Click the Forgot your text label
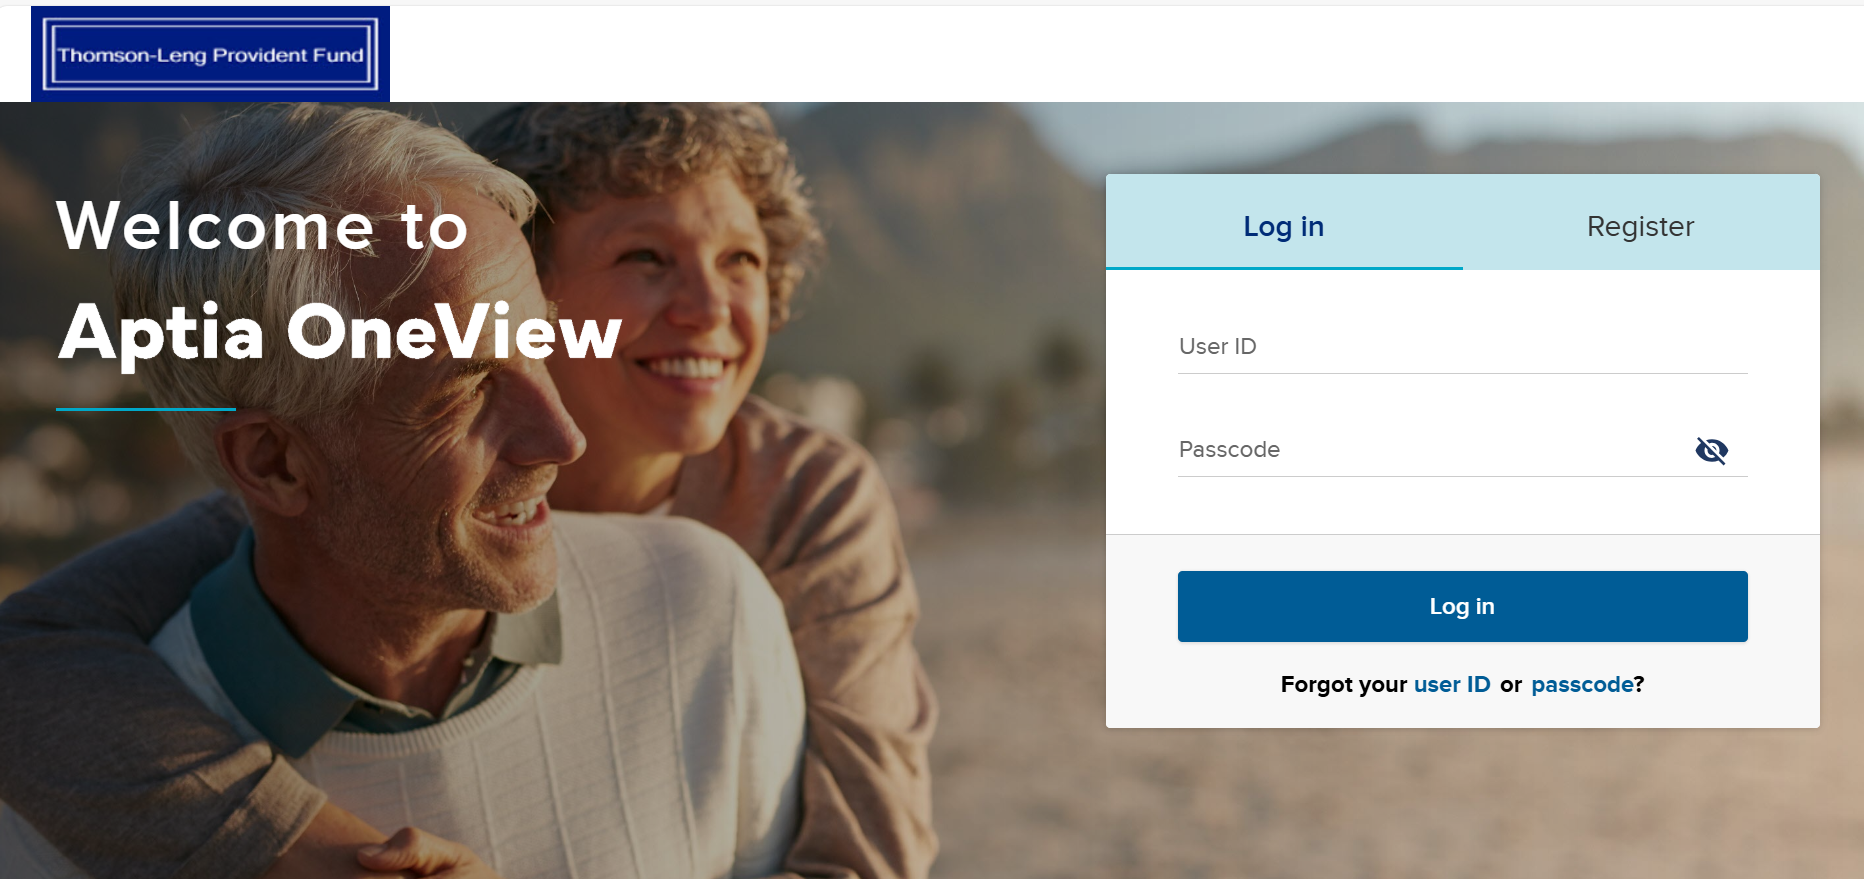 pyautogui.click(x=1344, y=685)
